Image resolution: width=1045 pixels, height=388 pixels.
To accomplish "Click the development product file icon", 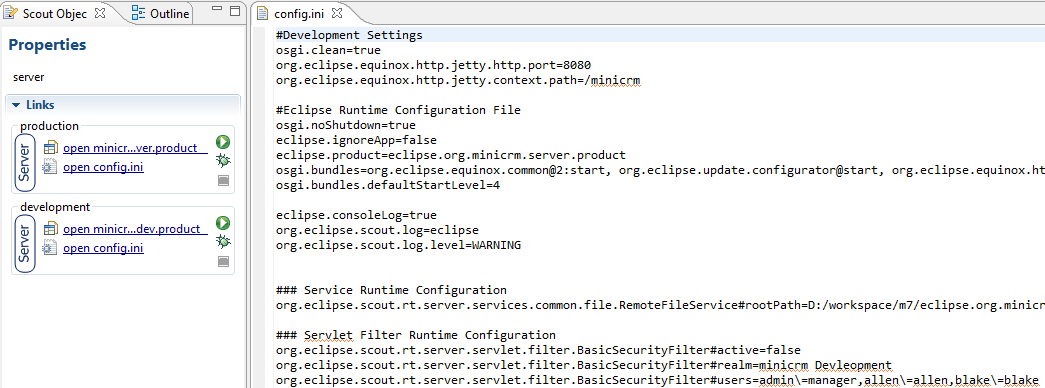I will coord(50,229).
